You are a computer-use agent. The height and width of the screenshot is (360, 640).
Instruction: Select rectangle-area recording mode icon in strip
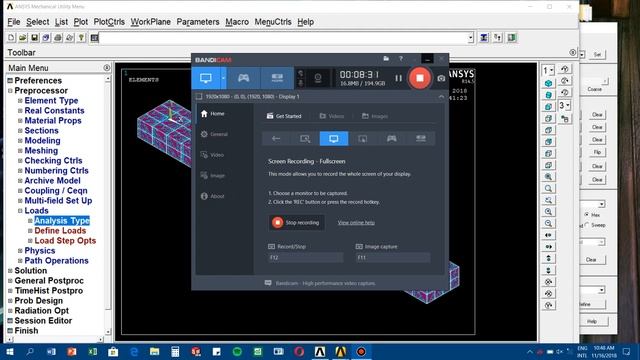pos(305,139)
